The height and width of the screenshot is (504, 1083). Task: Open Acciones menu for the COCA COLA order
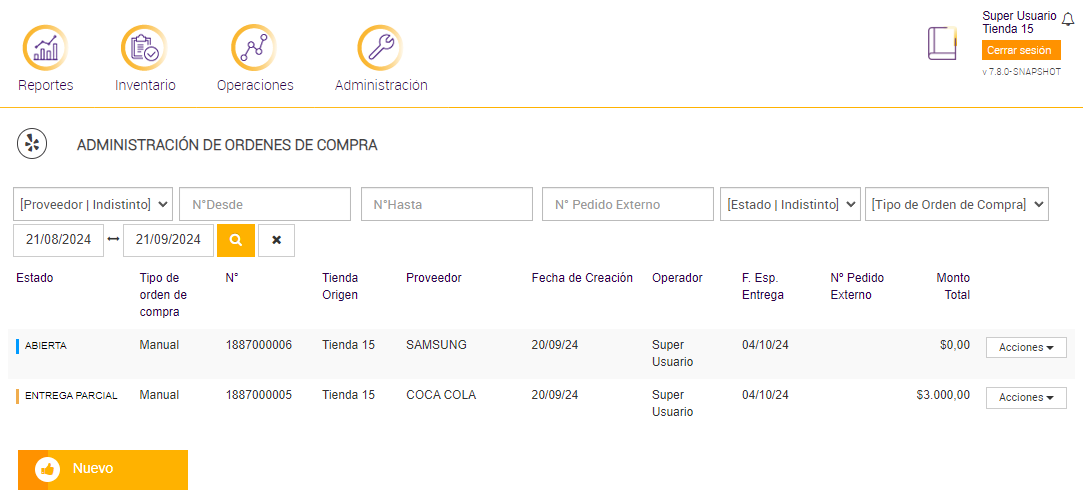point(1026,397)
